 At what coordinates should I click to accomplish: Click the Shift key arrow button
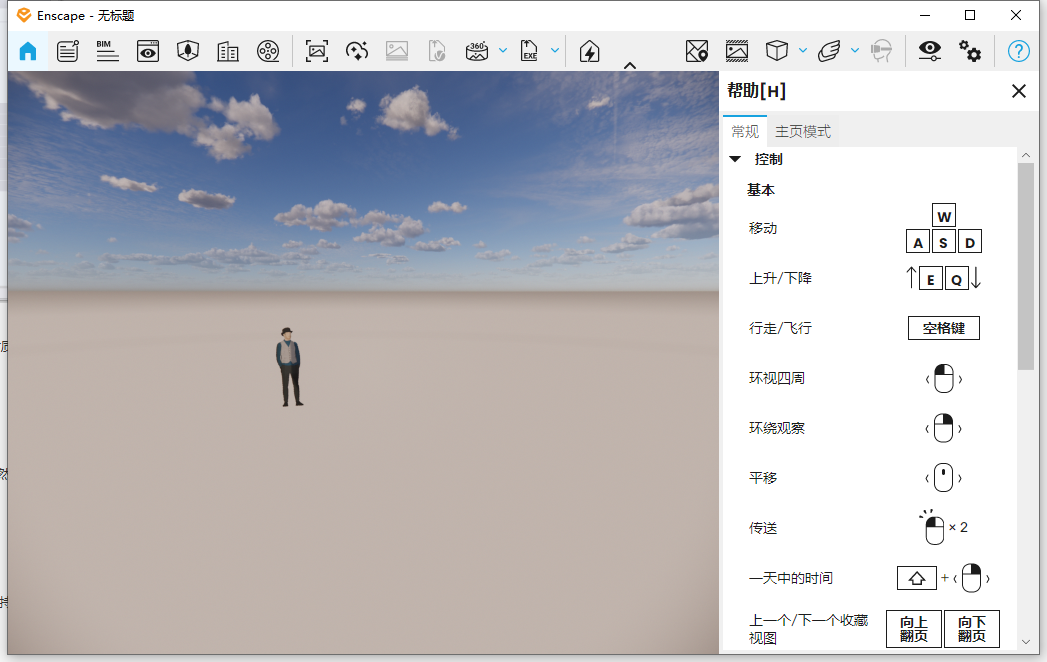click(917, 578)
